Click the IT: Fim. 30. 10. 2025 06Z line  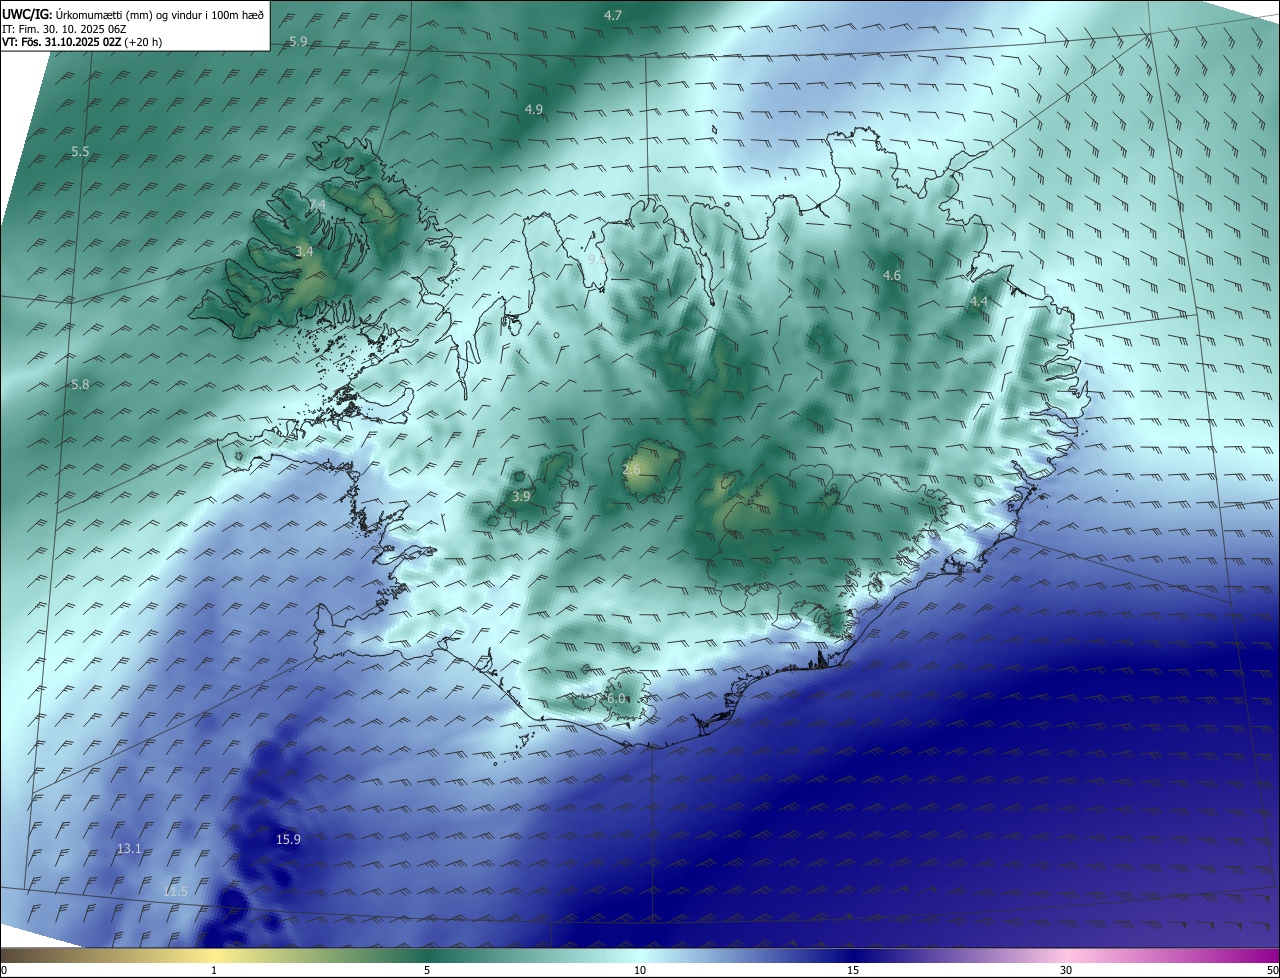tap(64, 29)
